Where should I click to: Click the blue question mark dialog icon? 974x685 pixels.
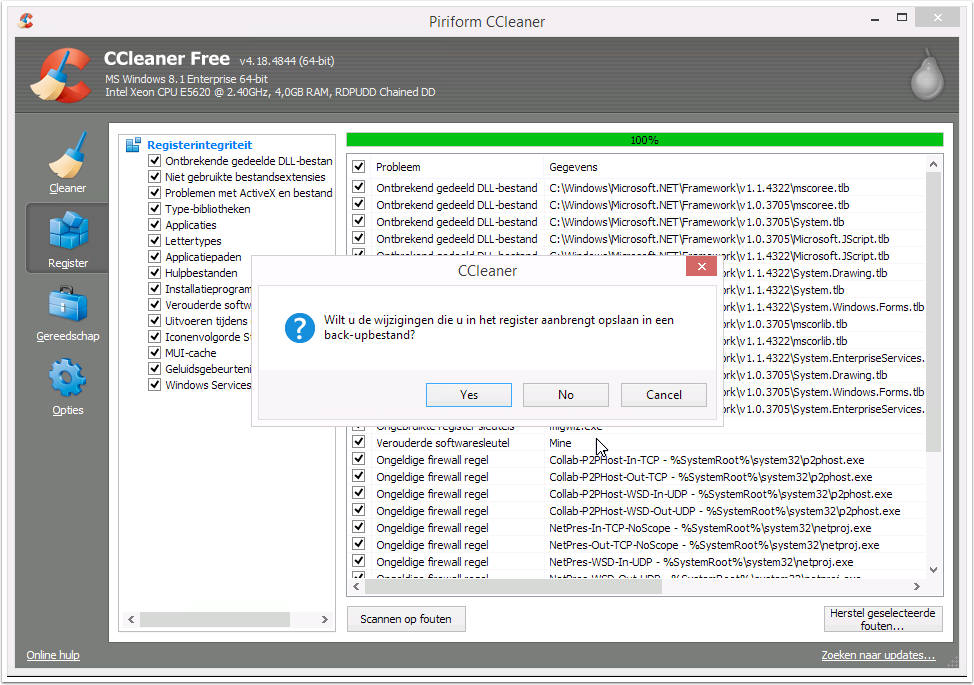[299, 328]
